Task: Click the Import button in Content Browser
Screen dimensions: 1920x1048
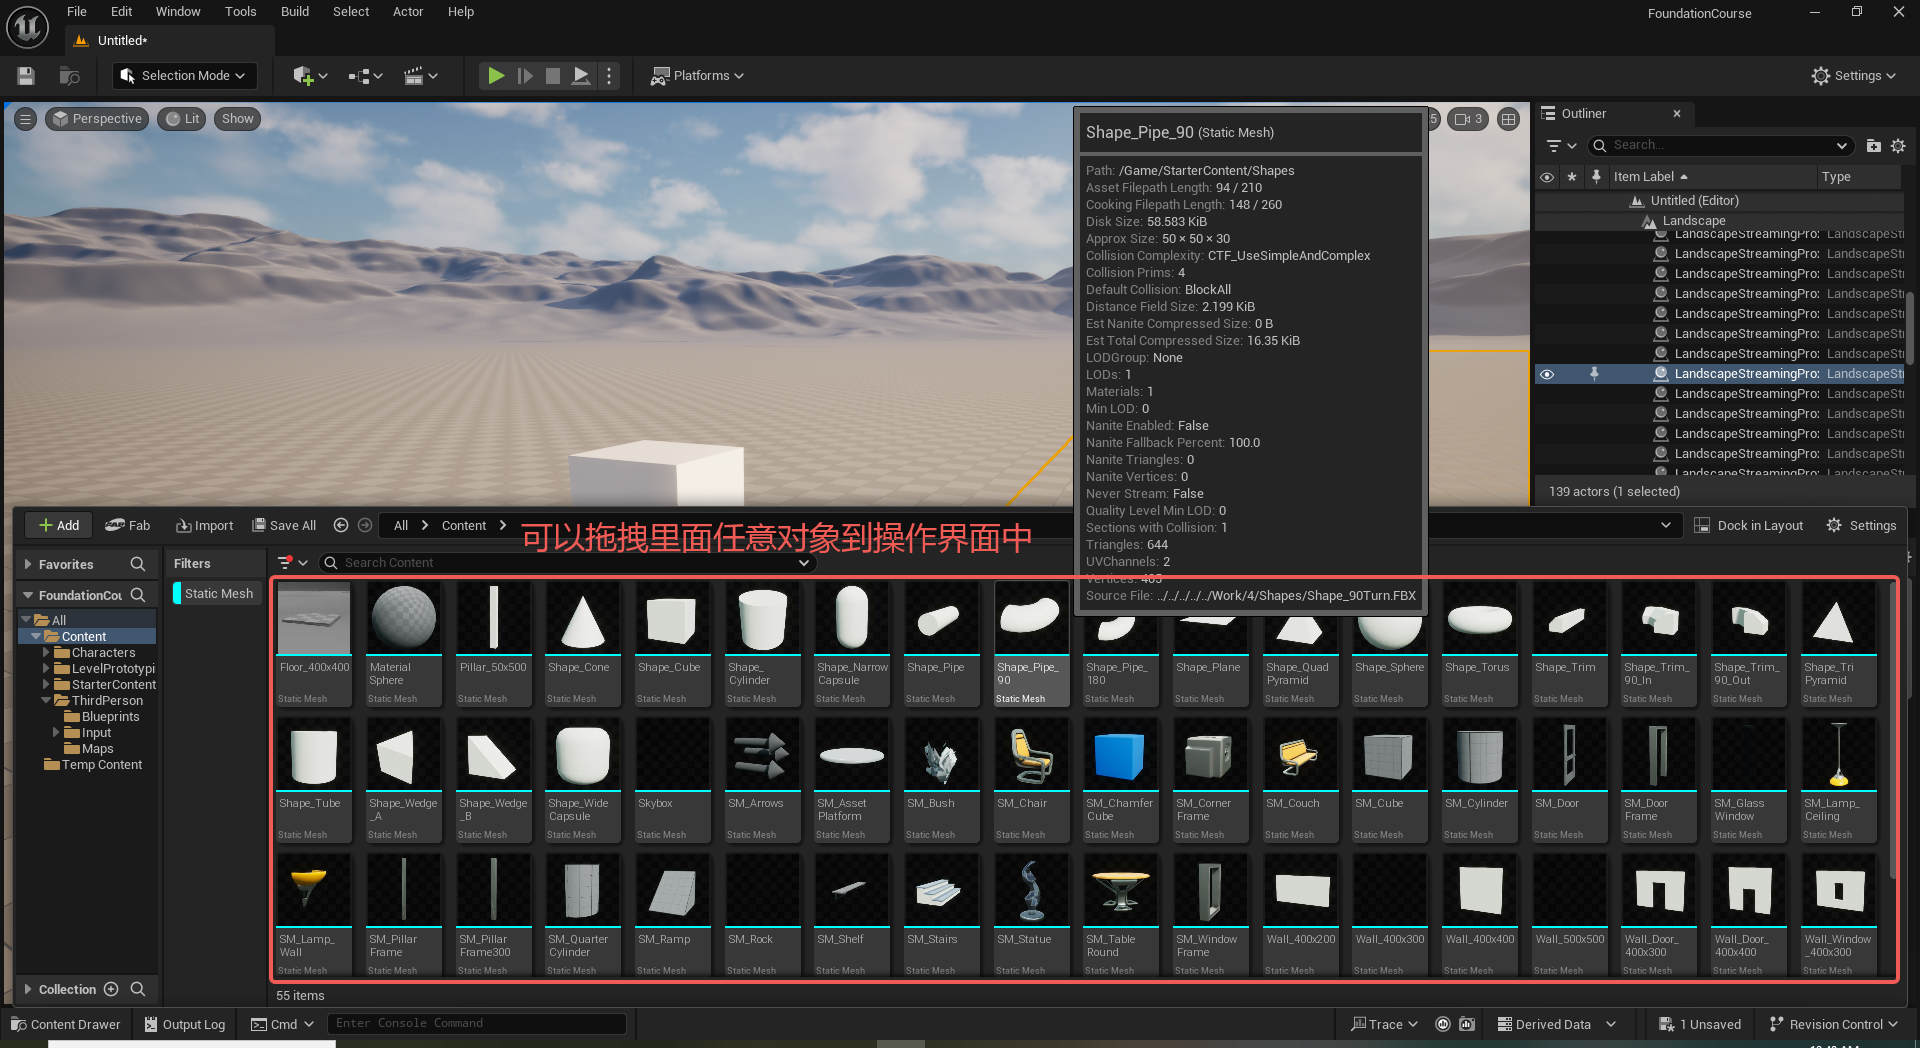Action: coord(205,525)
